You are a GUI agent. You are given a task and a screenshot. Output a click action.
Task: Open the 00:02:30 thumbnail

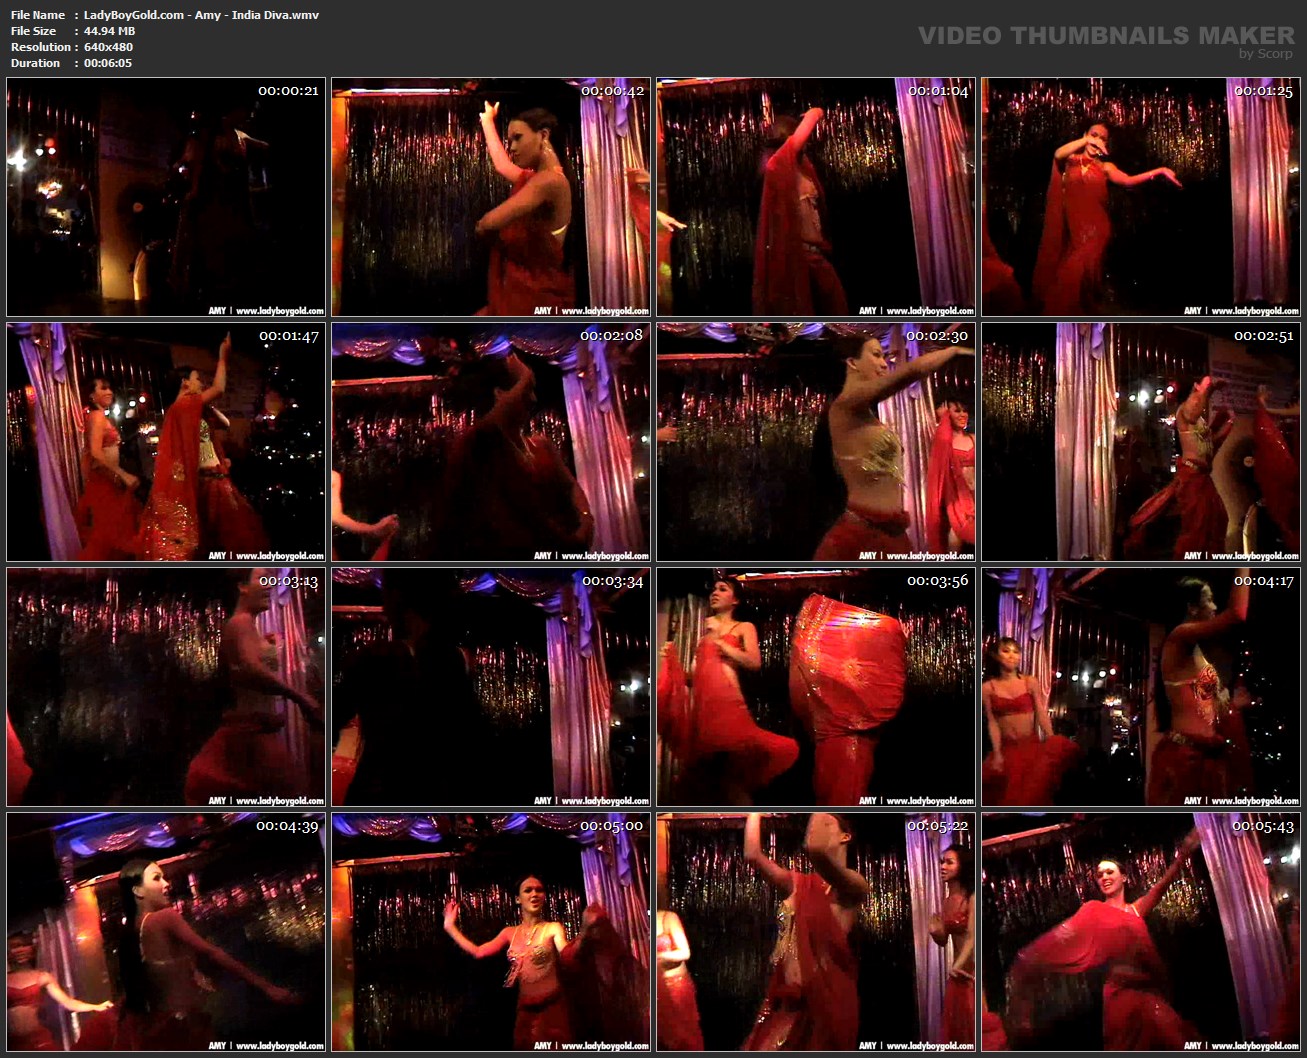[x=816, y=442]
